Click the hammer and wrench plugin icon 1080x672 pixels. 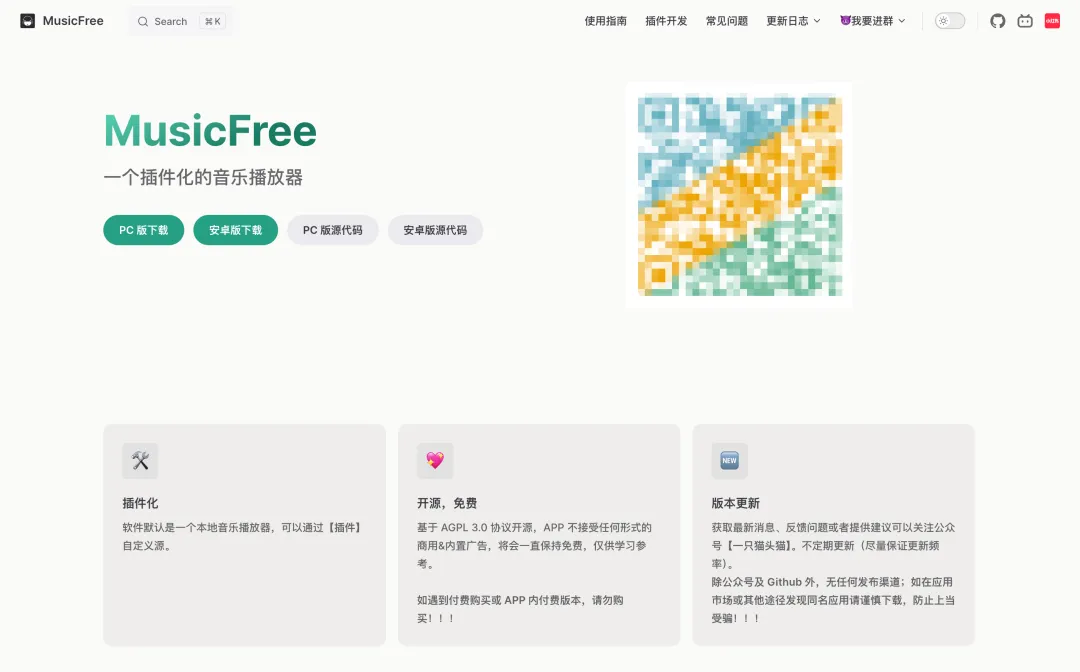(x=141, y=461)
